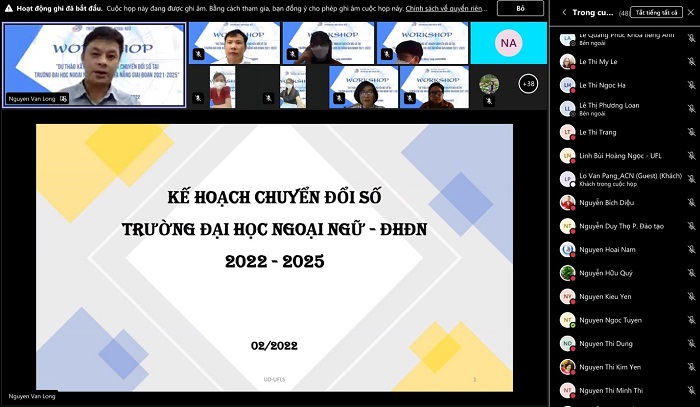700x407 pixels.
Task: Click muted mic icon beside Nguyen Hoai Nam
Action: point(691,249)
